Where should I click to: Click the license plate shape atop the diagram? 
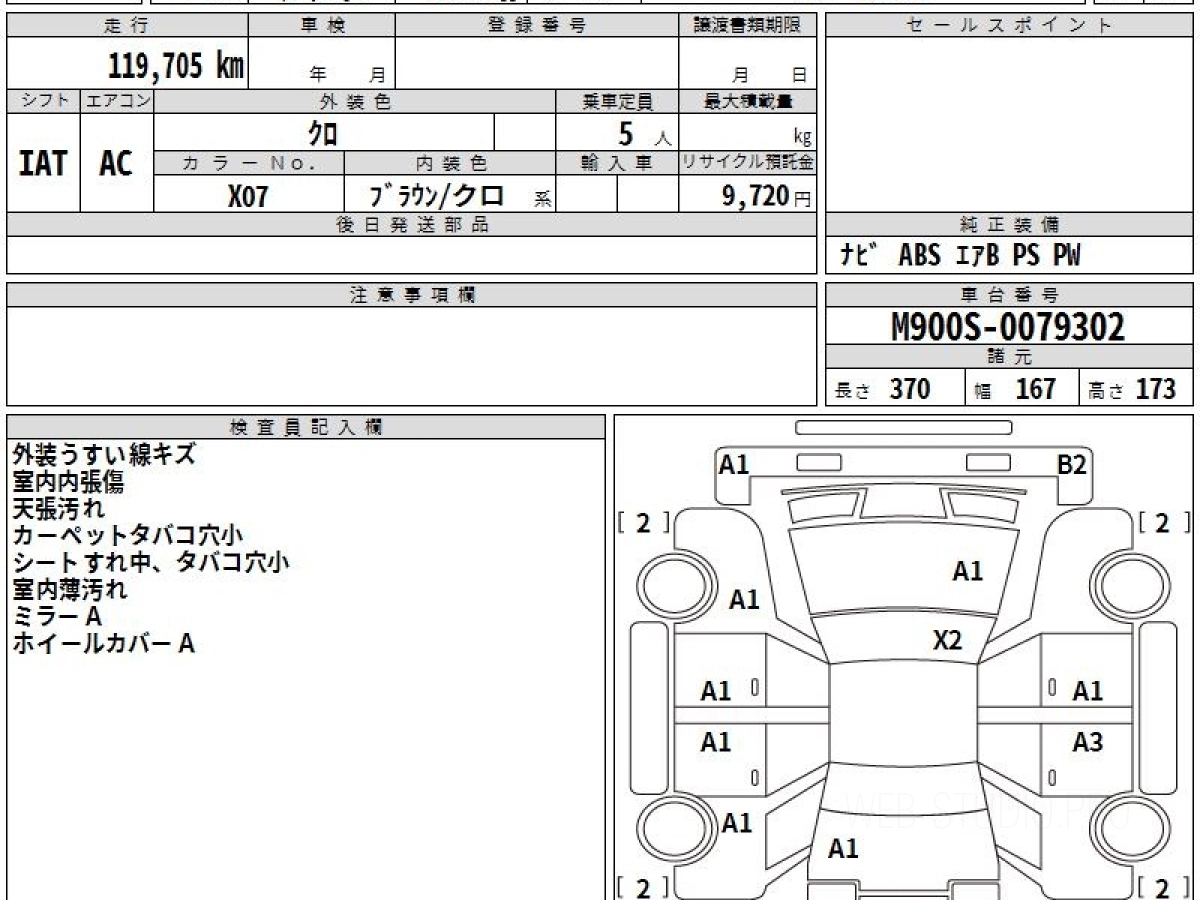[903, 428]
